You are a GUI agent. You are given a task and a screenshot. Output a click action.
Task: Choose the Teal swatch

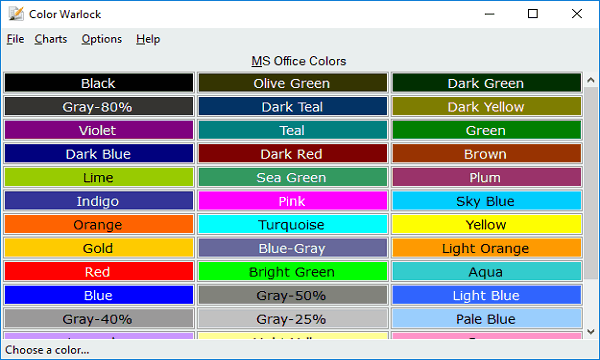point(293,130)
